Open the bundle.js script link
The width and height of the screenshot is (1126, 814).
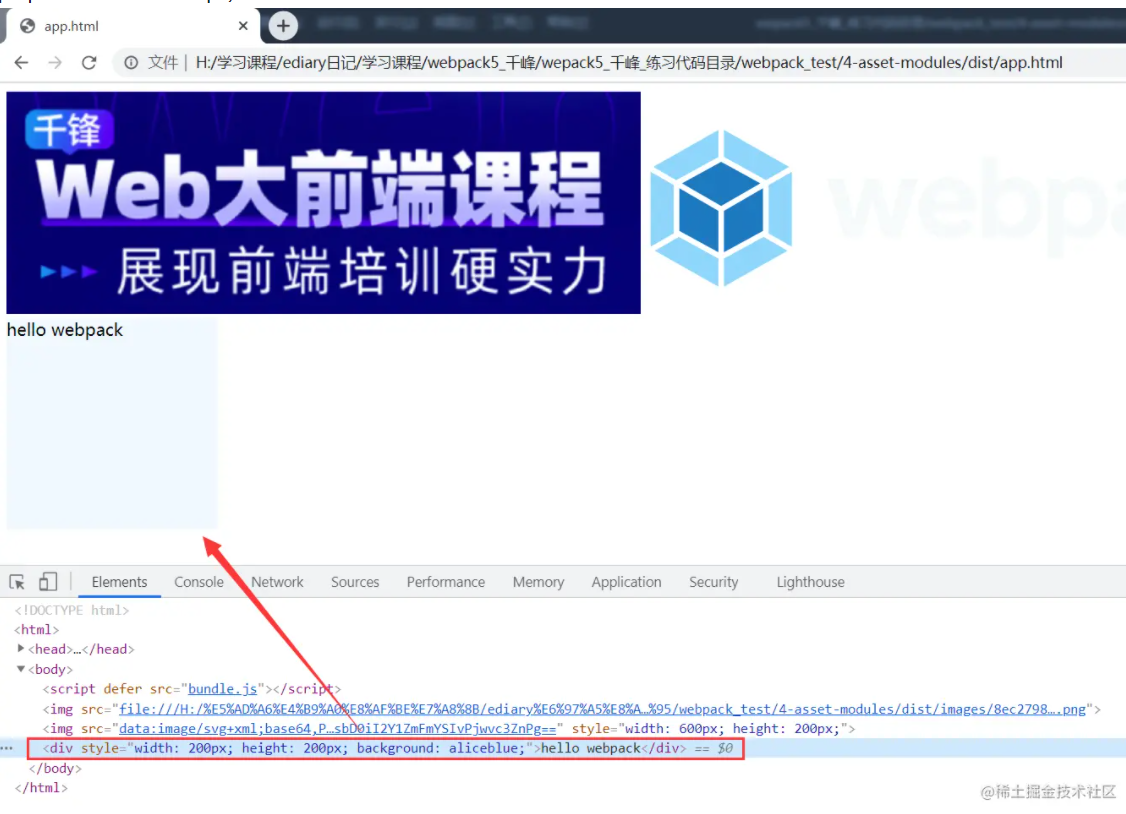tap(223, 688)
